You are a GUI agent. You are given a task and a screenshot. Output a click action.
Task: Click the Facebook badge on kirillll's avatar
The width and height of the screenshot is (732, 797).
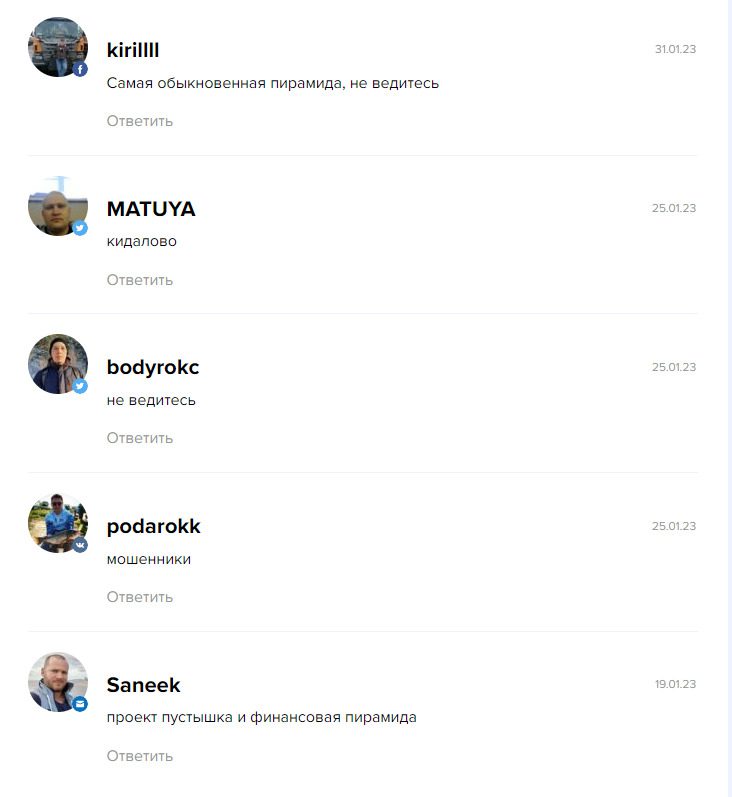80,69
